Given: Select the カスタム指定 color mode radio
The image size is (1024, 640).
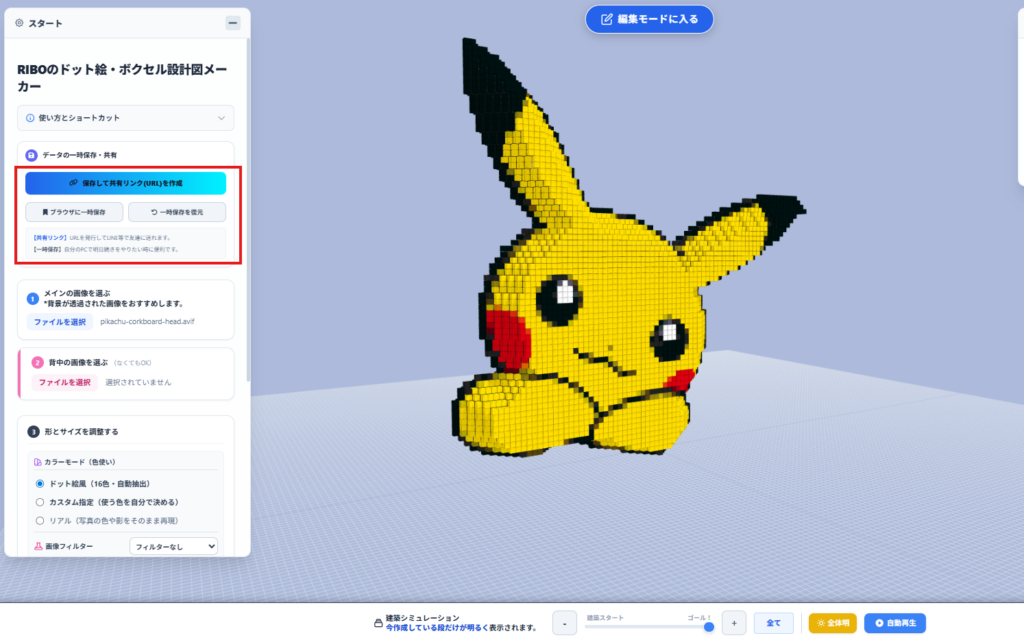Looking at the screenshot, I should click(40, 502).
